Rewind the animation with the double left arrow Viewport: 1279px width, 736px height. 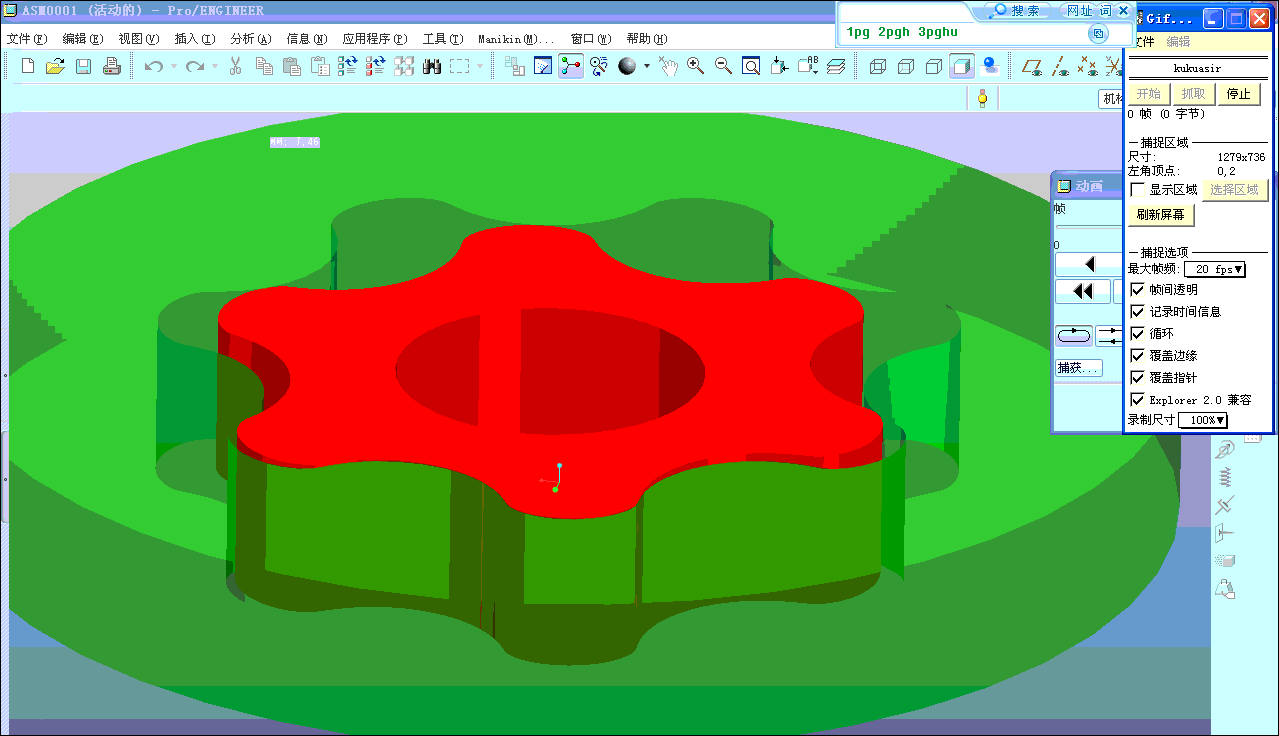(1082, 291)
